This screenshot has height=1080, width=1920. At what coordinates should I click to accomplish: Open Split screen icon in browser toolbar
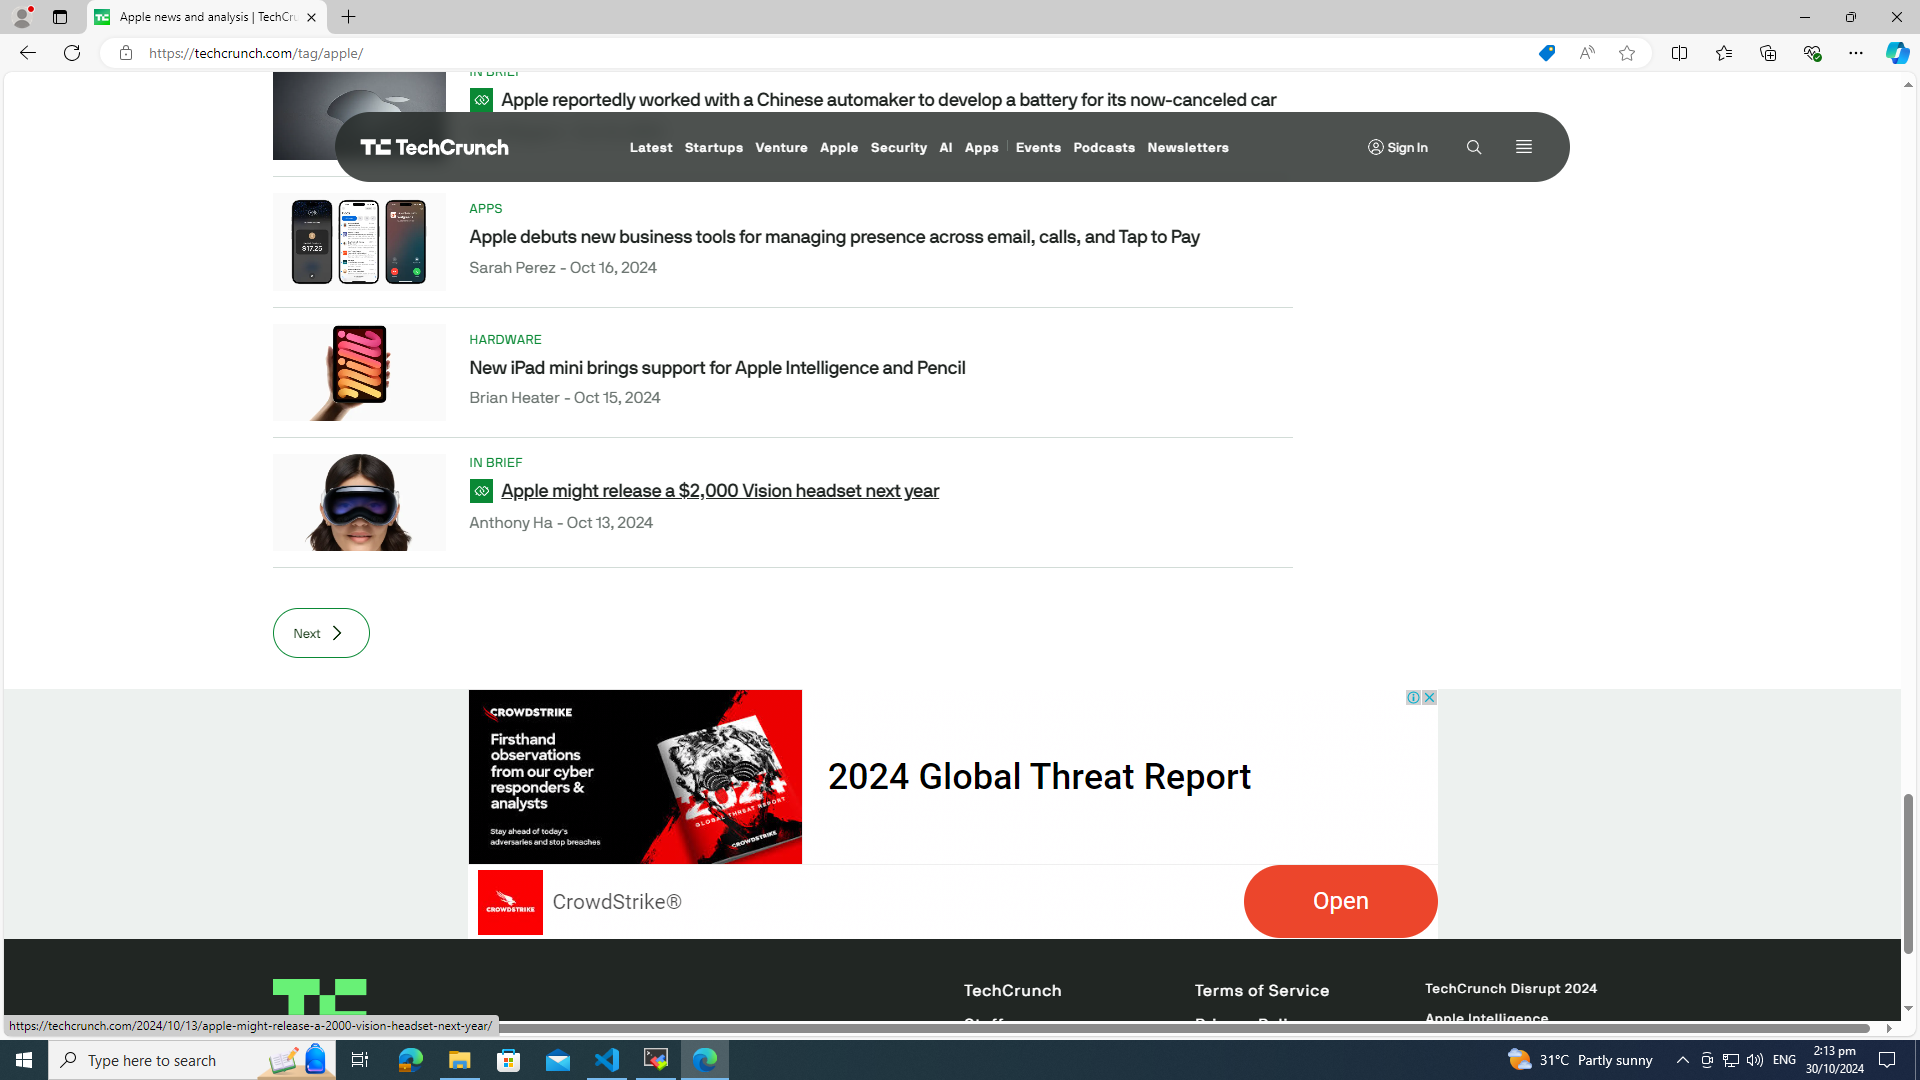coord(1679,53)
